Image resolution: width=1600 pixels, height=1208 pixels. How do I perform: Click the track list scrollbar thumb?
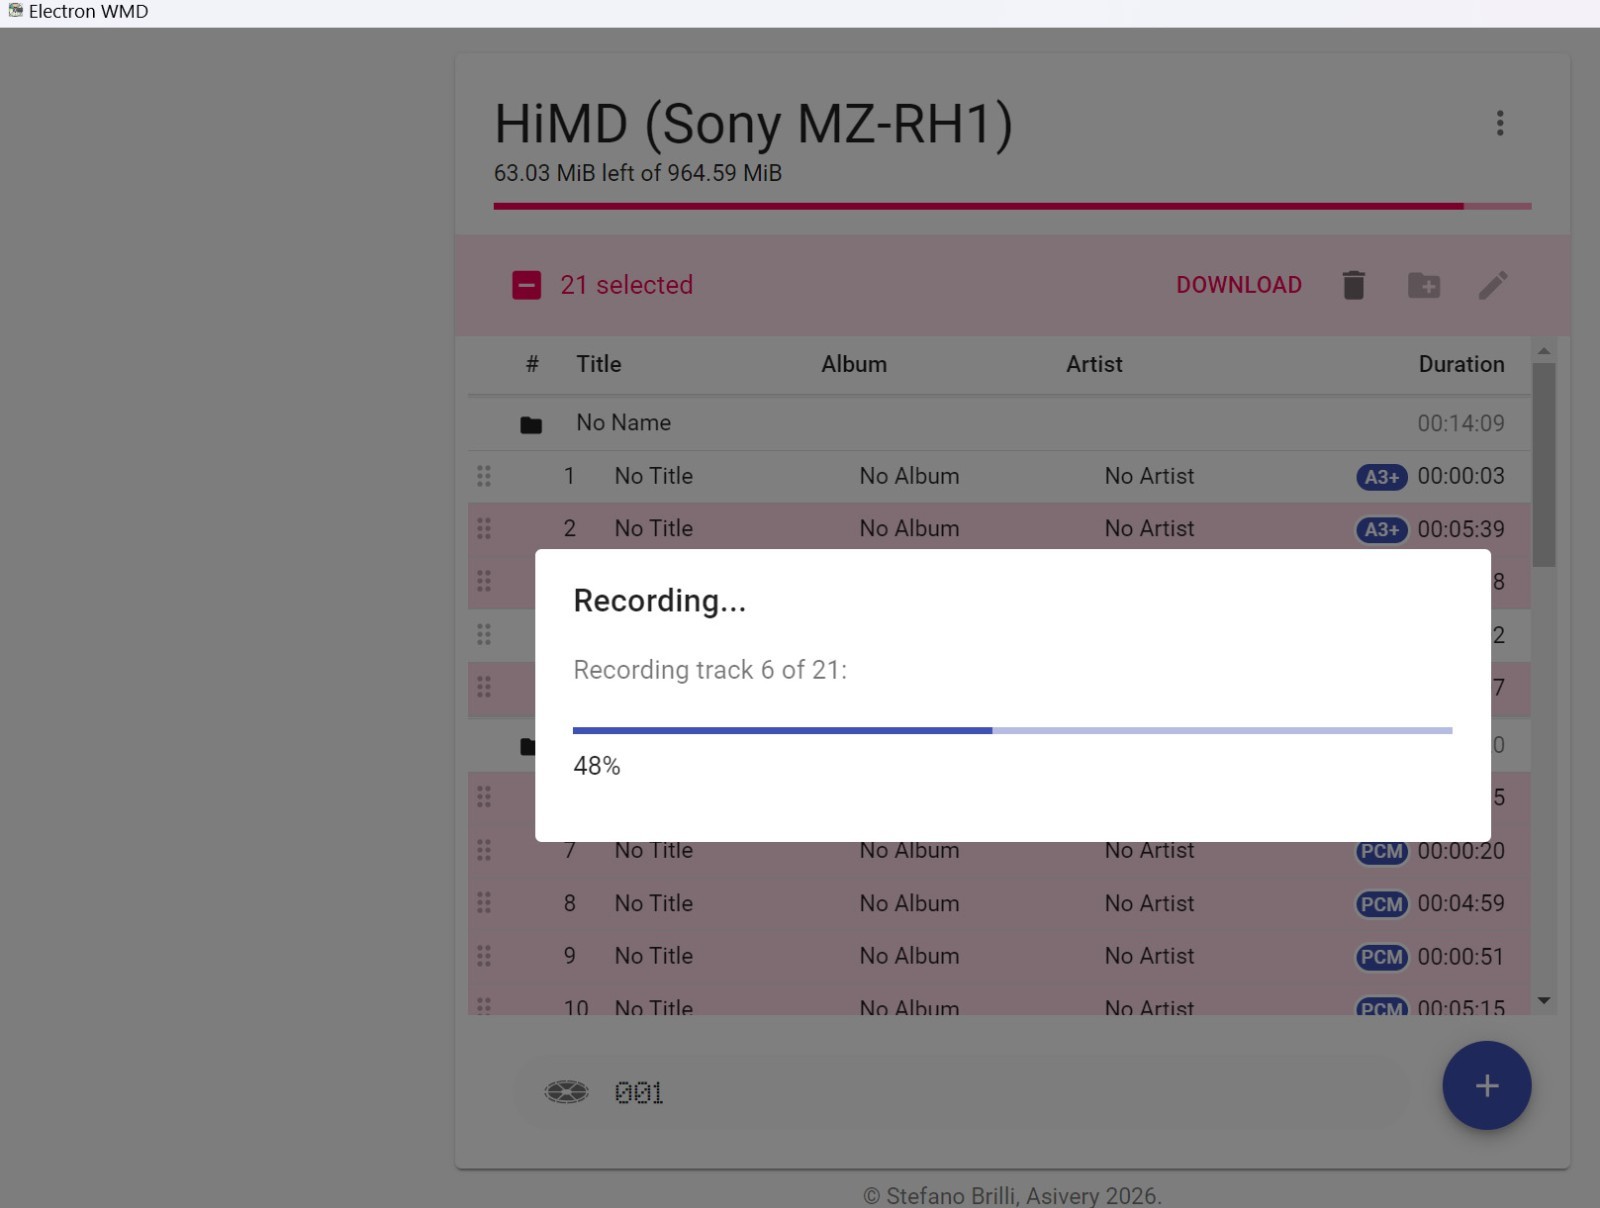(x=1544, y=465)
